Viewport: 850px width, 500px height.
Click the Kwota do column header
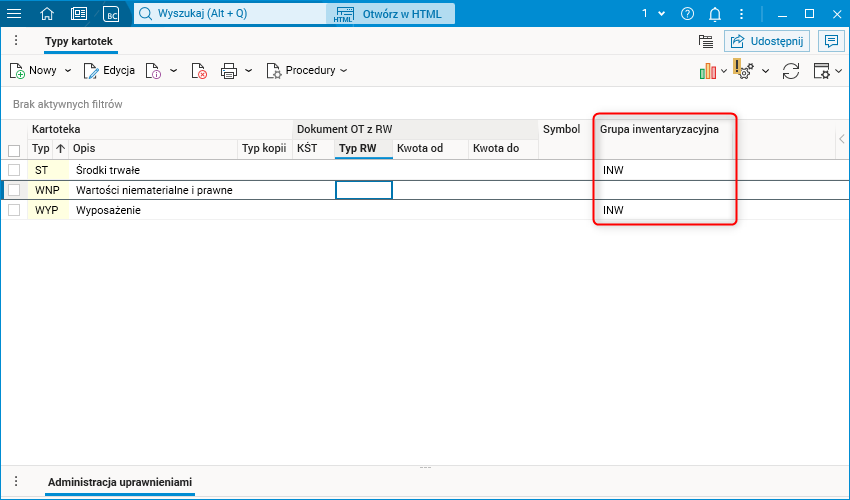click(503, 148)
